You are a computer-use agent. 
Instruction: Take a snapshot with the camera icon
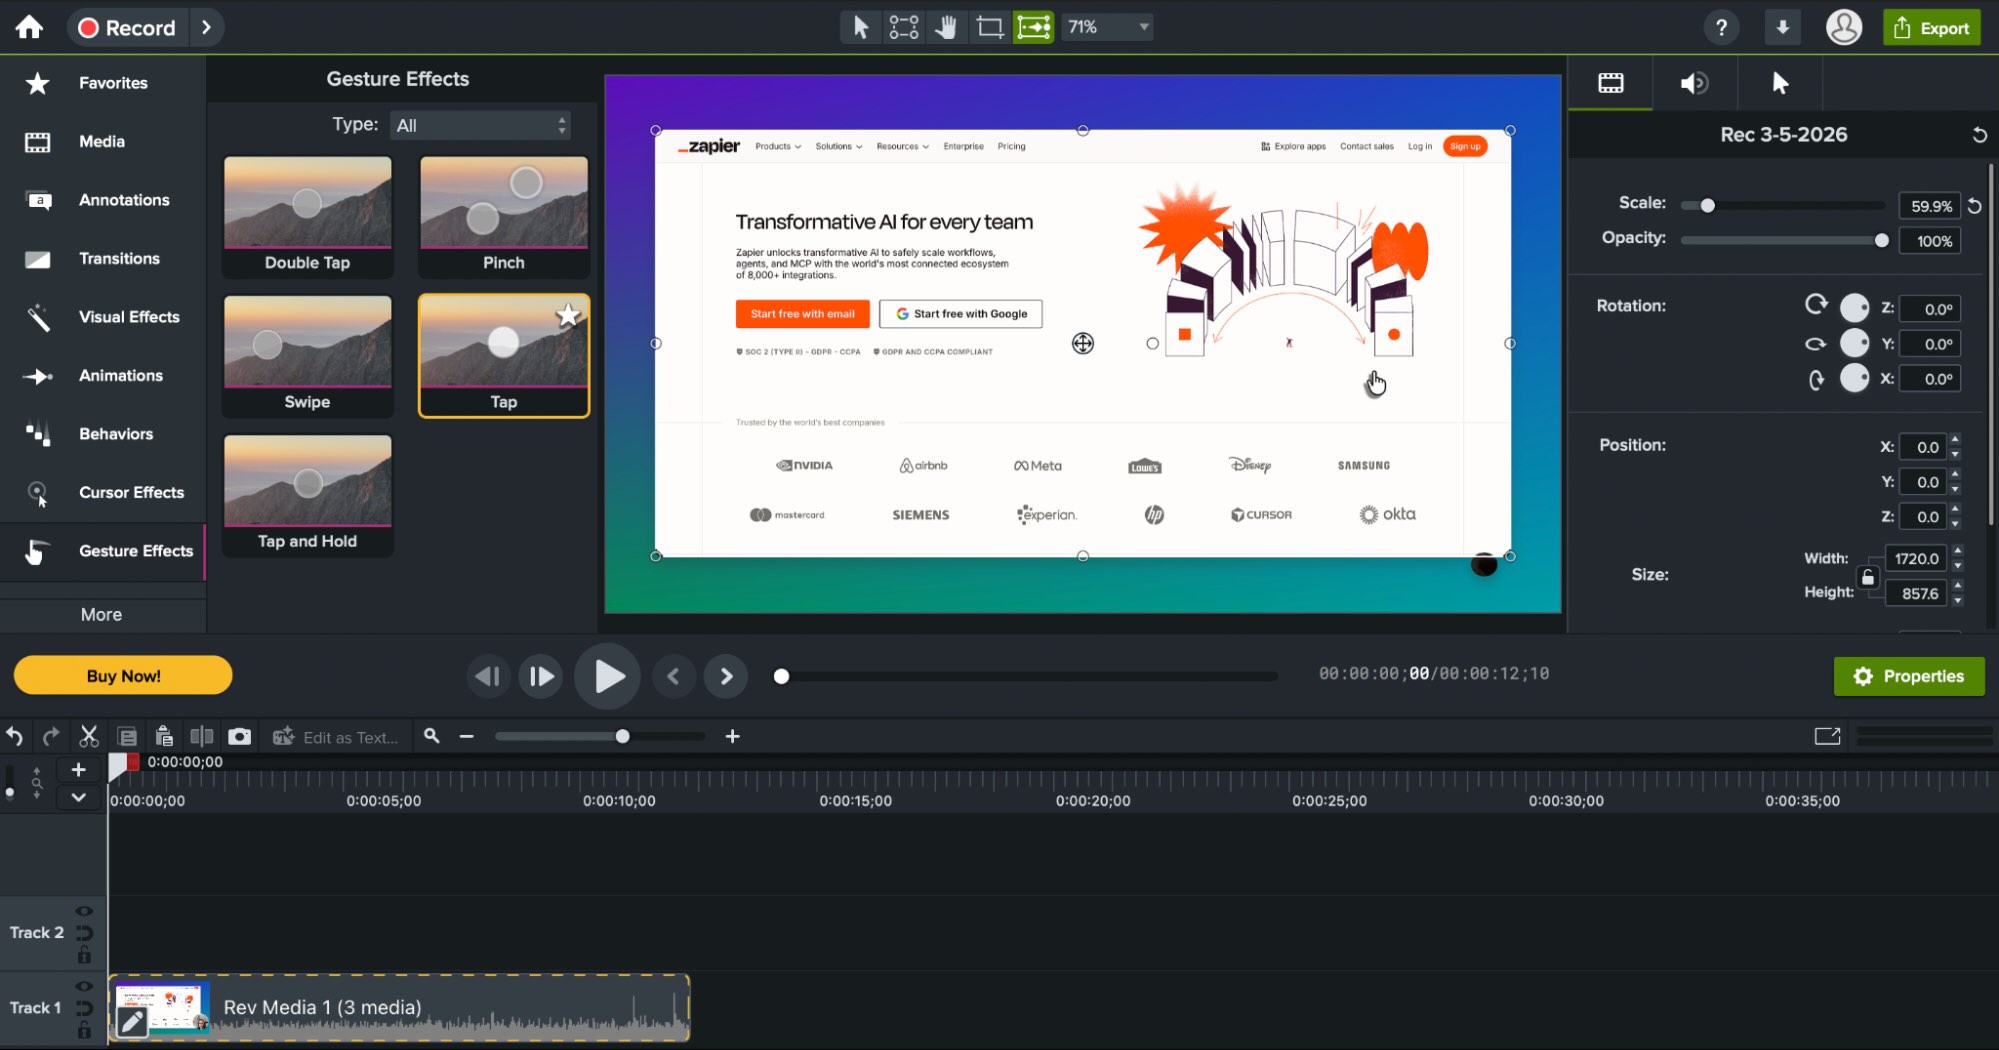(x=239, y=736)
